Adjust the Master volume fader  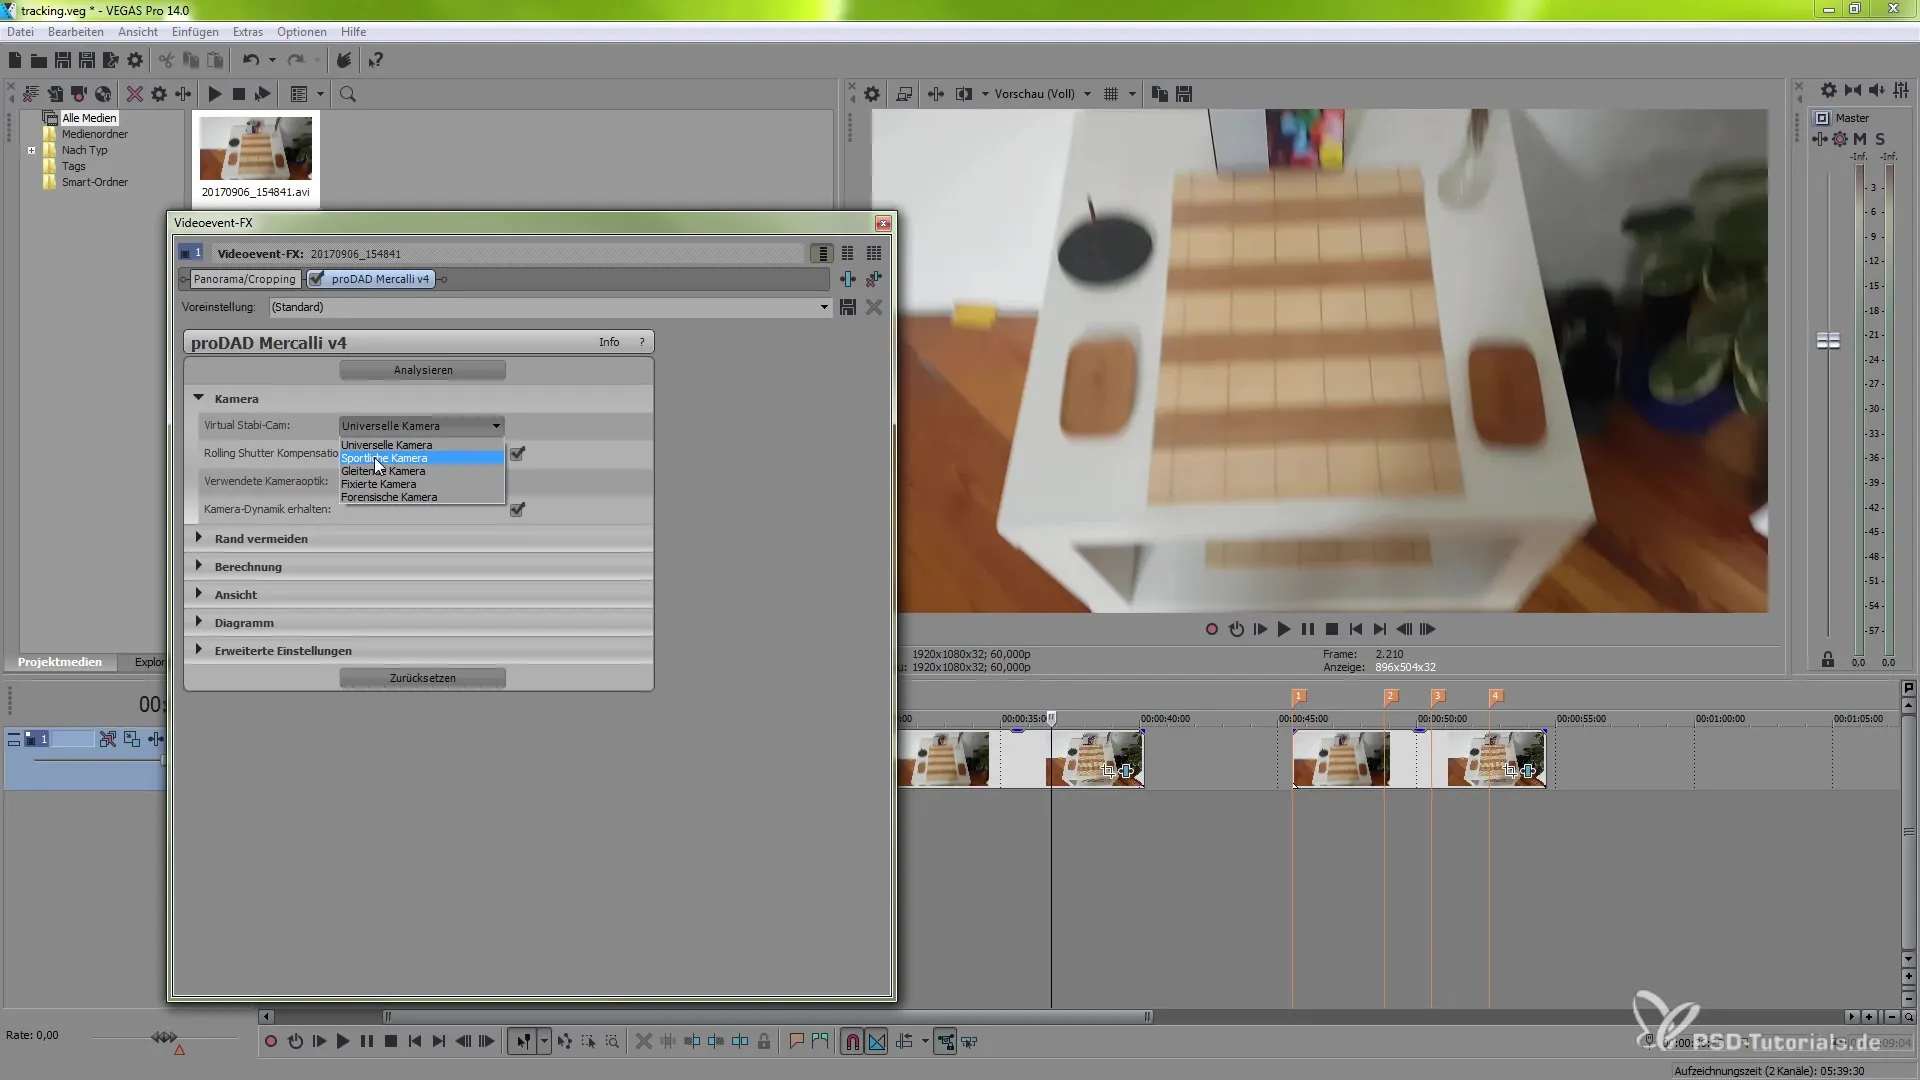coord(1828,341)
